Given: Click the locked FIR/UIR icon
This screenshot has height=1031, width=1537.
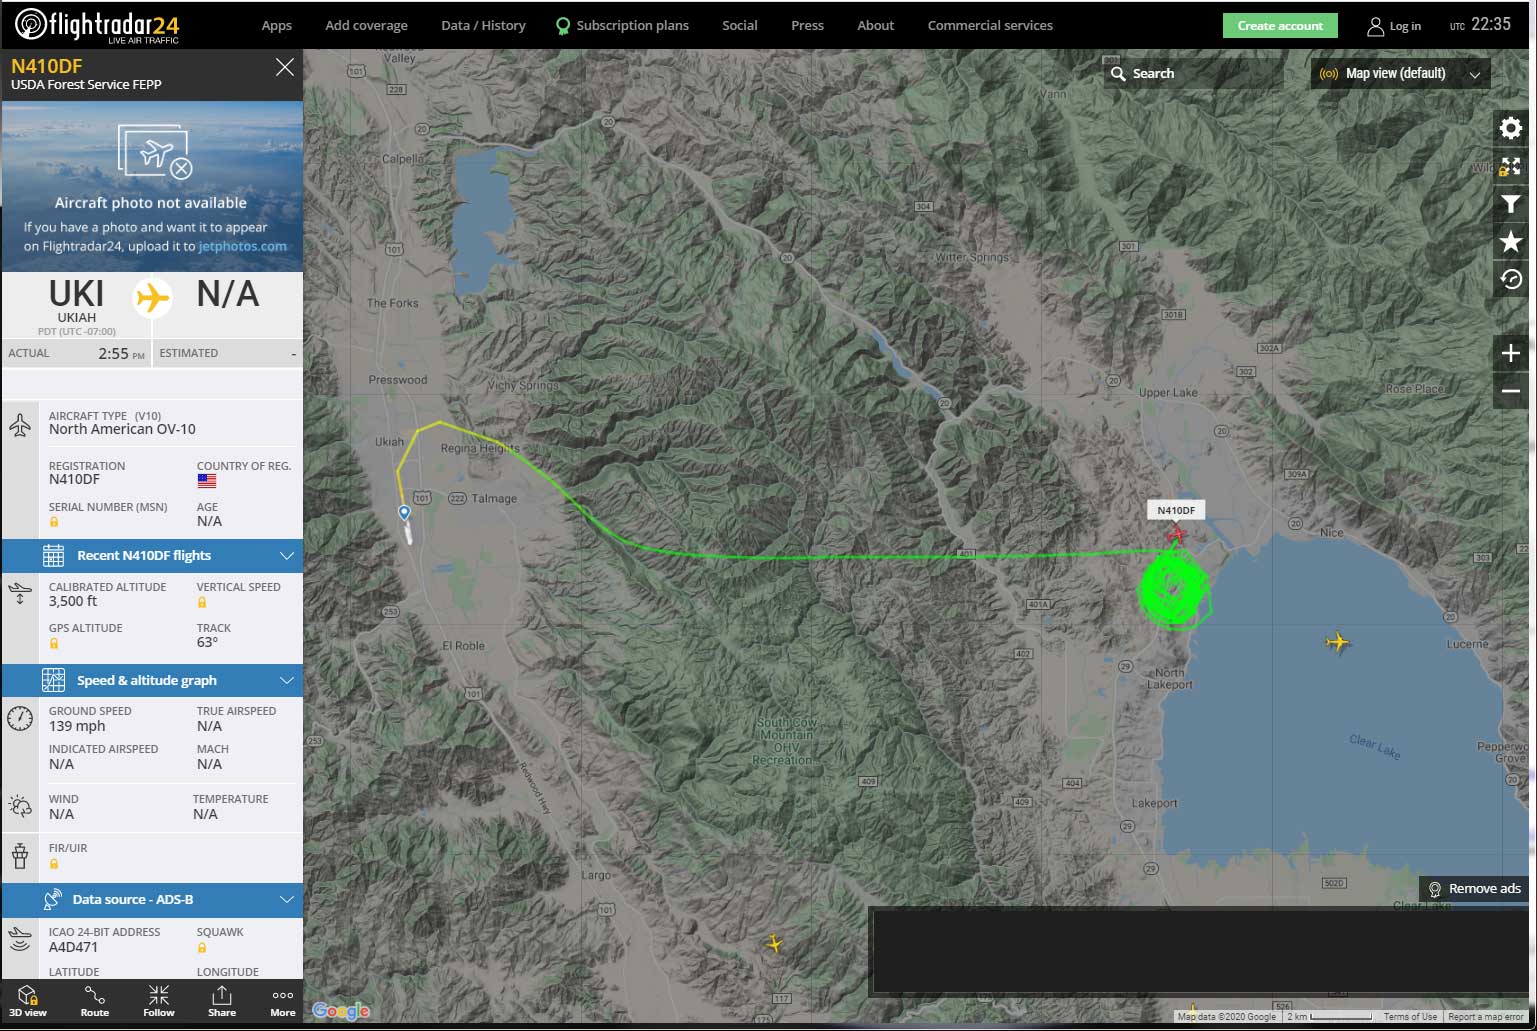Looking at the screenshot, I should pos(54,863).
